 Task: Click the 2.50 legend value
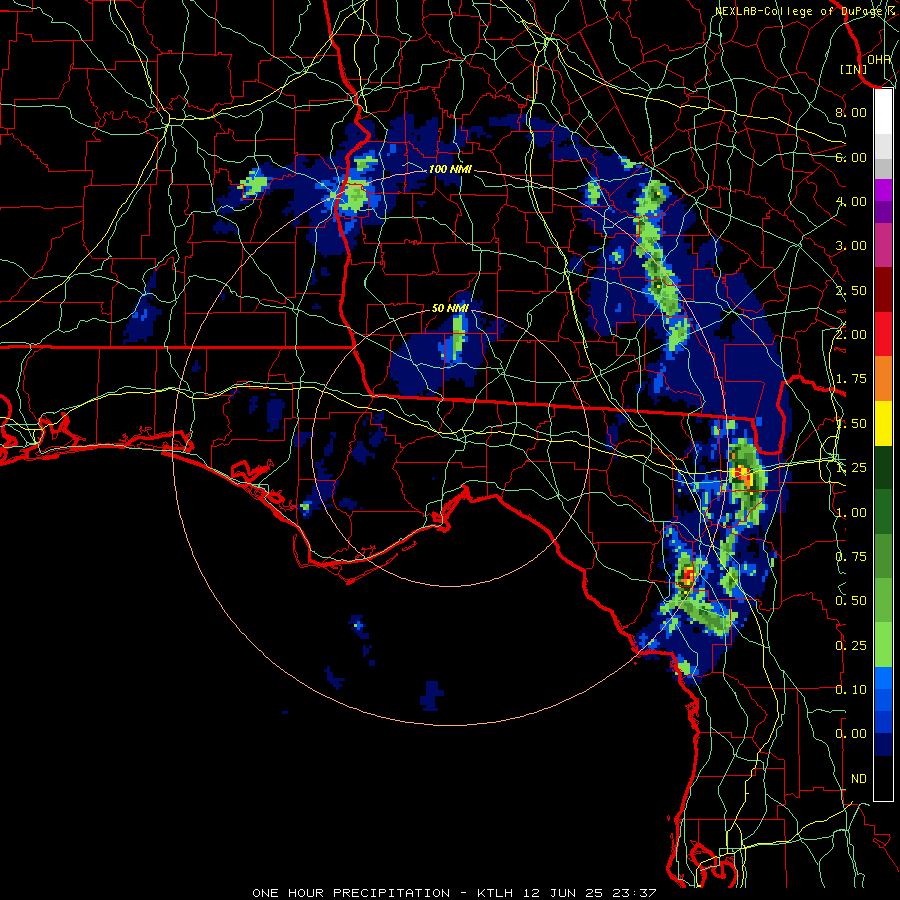click(x=851, y=290)
